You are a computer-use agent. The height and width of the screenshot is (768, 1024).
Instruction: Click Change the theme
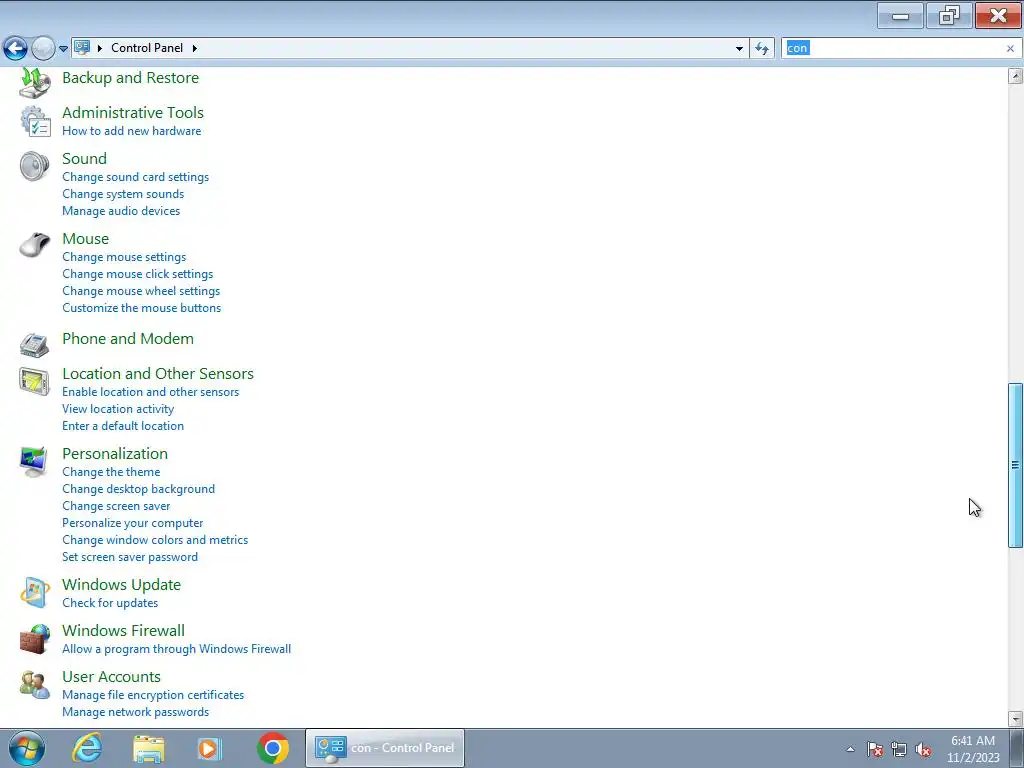point(111,472)
